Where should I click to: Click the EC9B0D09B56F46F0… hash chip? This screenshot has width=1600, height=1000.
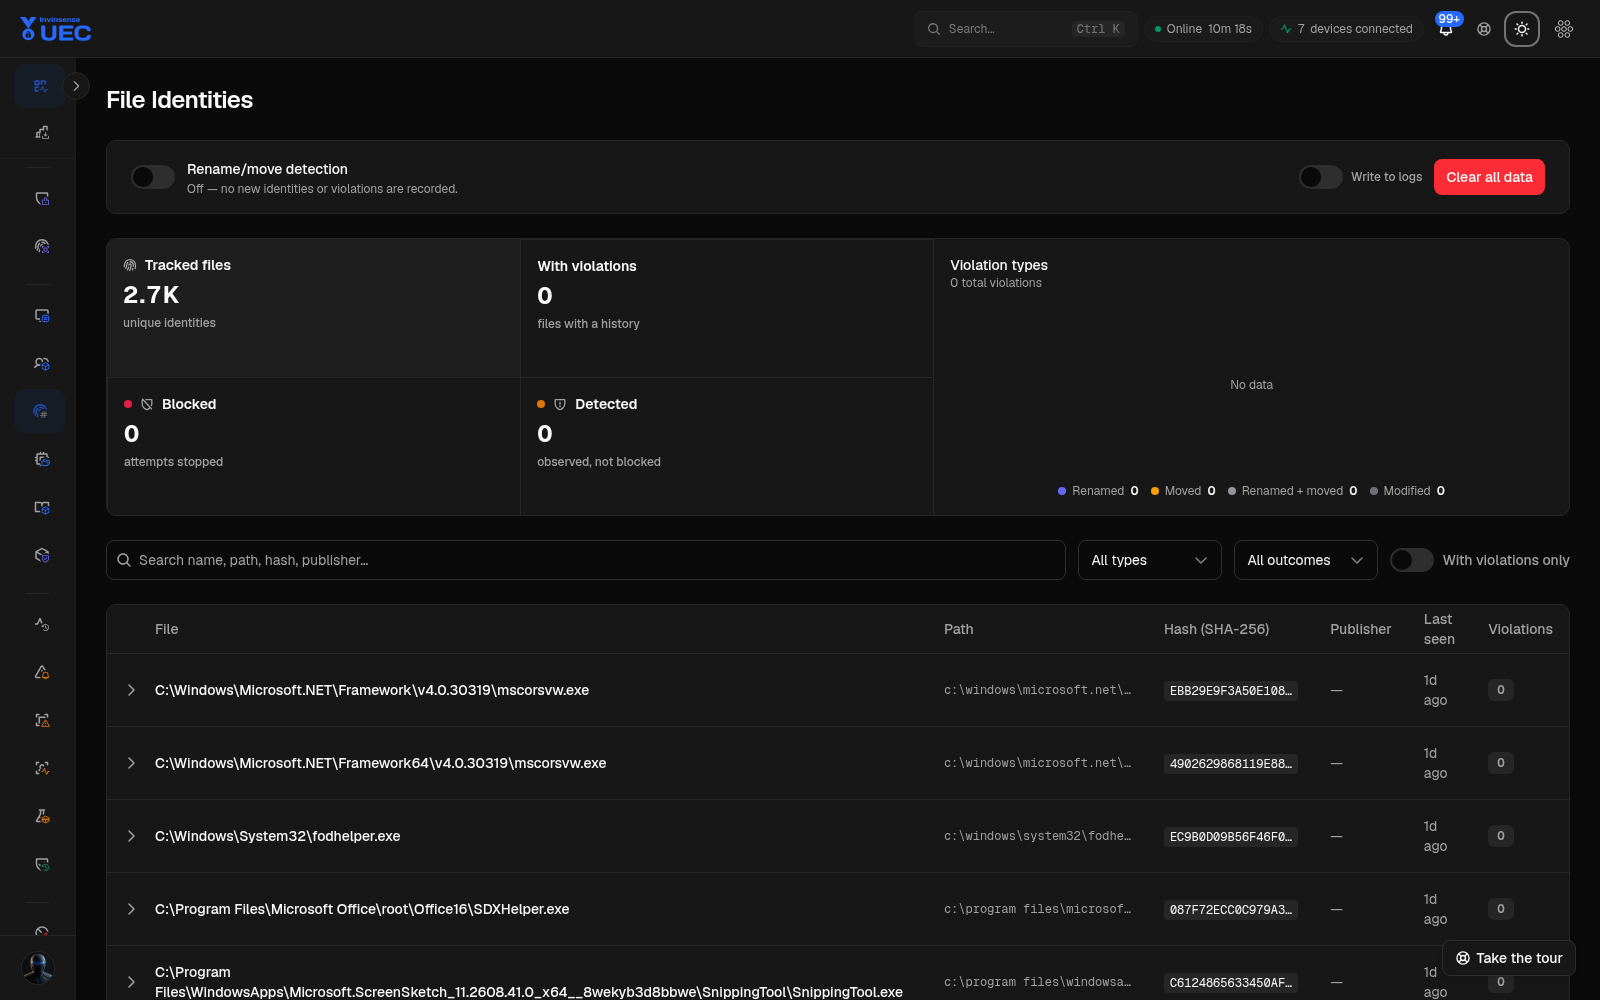(1231, 836)
